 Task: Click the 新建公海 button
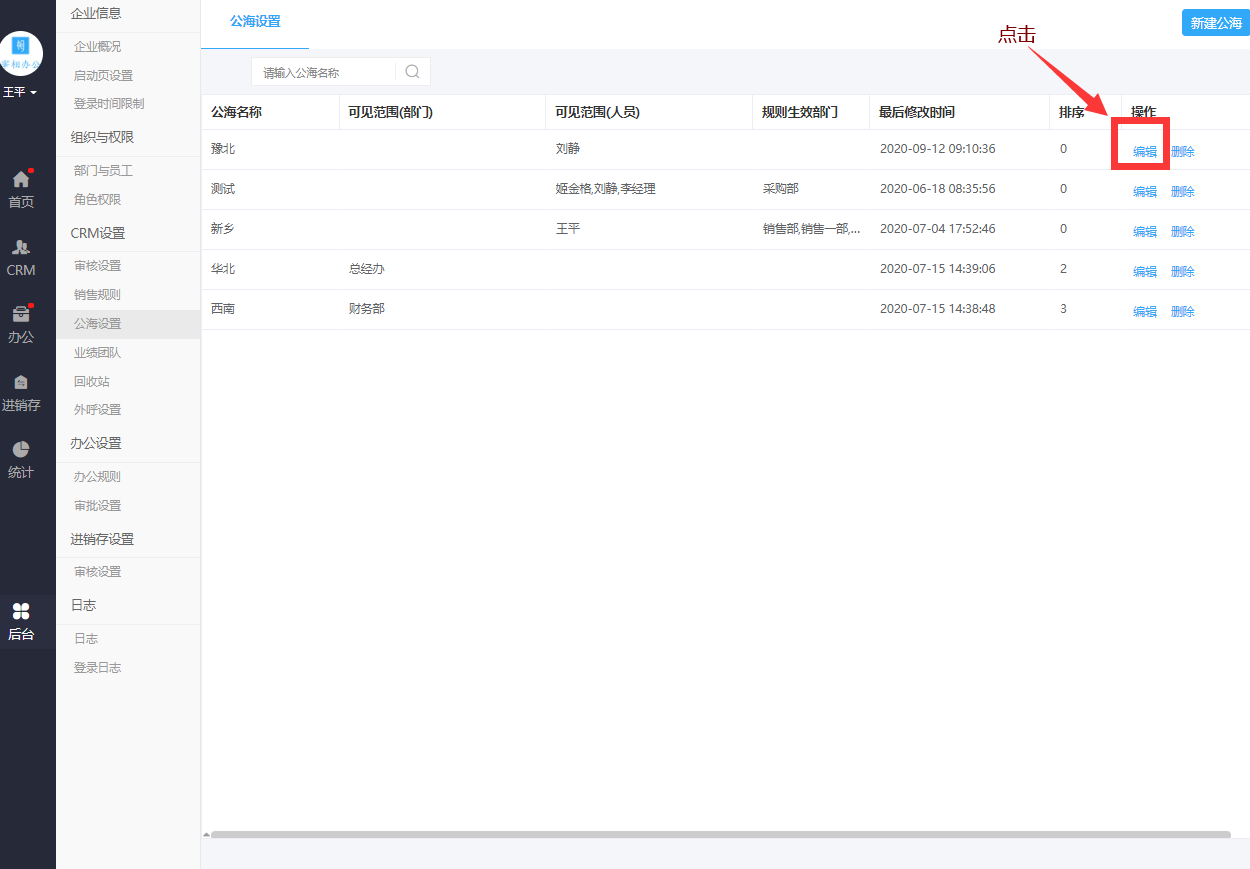point(1216,23)
